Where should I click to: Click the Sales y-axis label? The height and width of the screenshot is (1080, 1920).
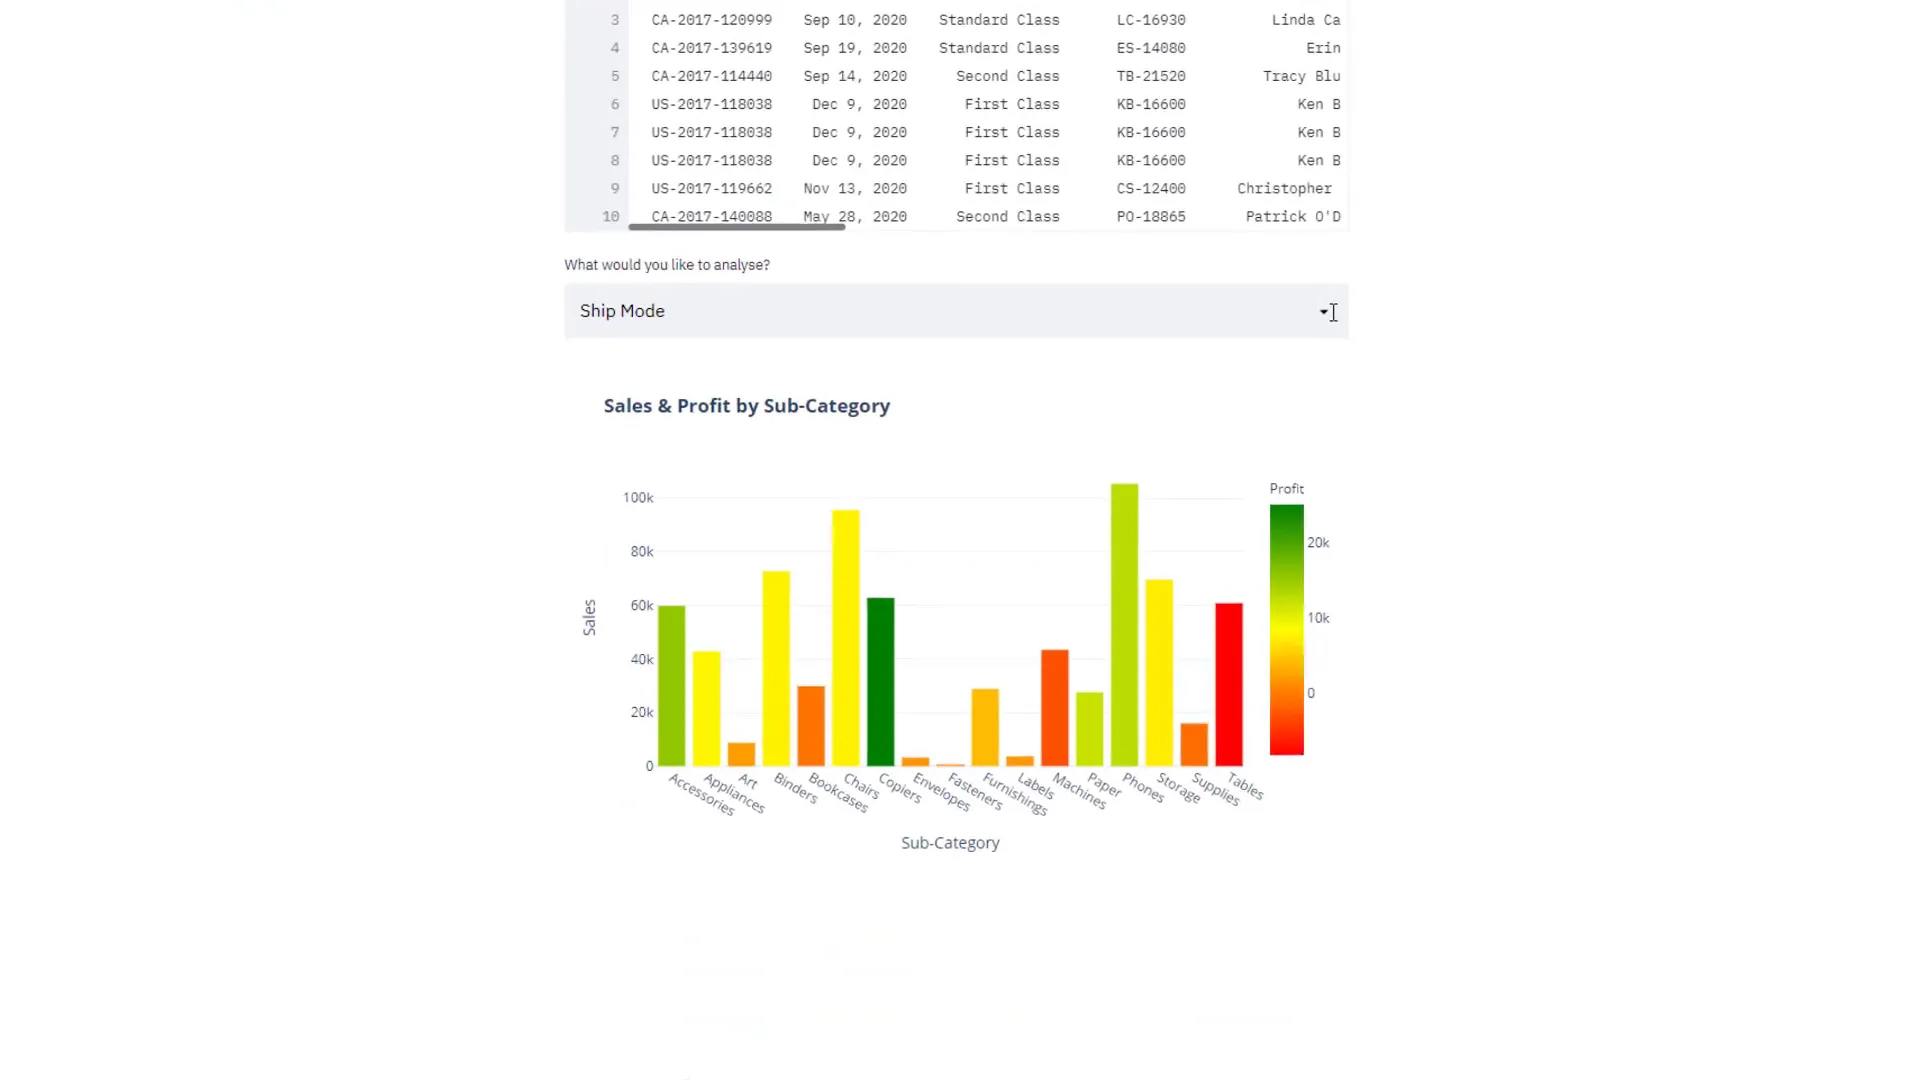click(589, 617)
